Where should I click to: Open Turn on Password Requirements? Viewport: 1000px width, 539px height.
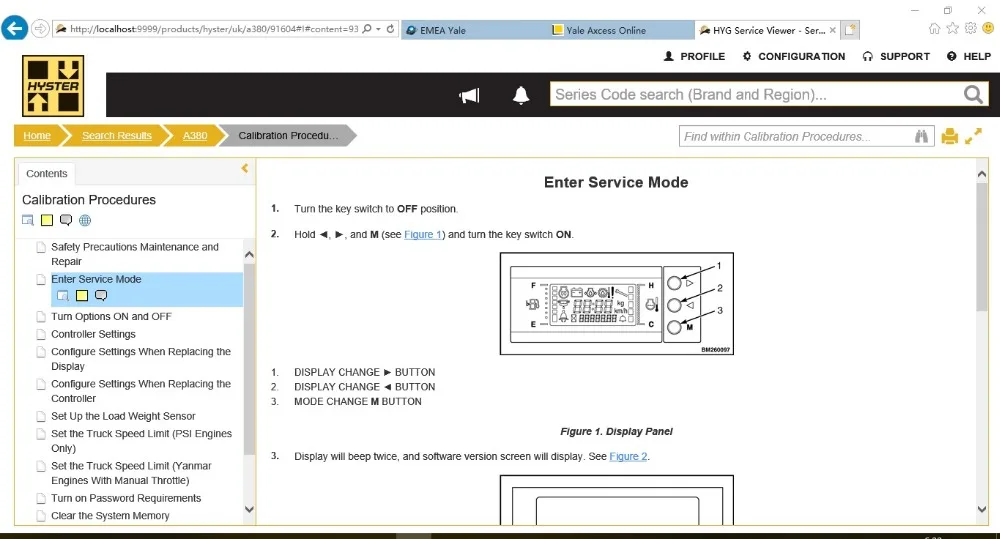coord(126,498)
